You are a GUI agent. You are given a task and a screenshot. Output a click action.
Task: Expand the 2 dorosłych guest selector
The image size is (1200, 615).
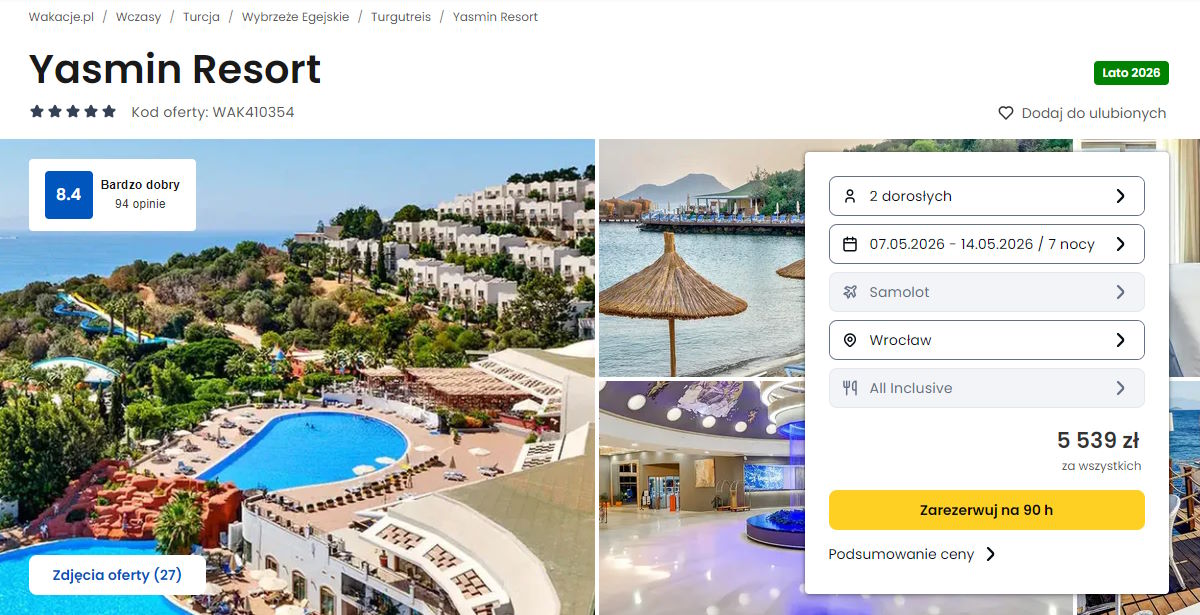tap(987, 196)
